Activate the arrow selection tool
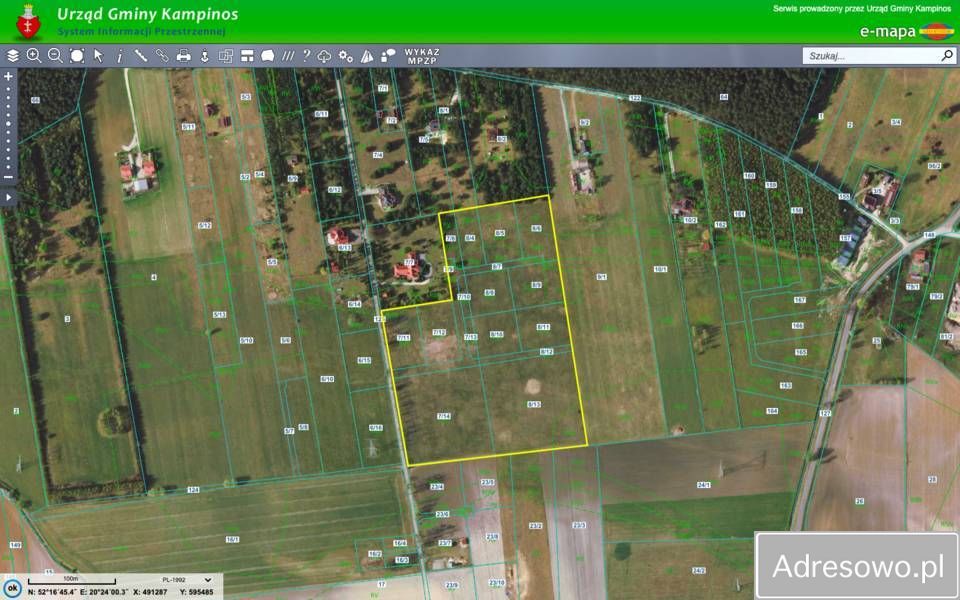 [98, 56]
